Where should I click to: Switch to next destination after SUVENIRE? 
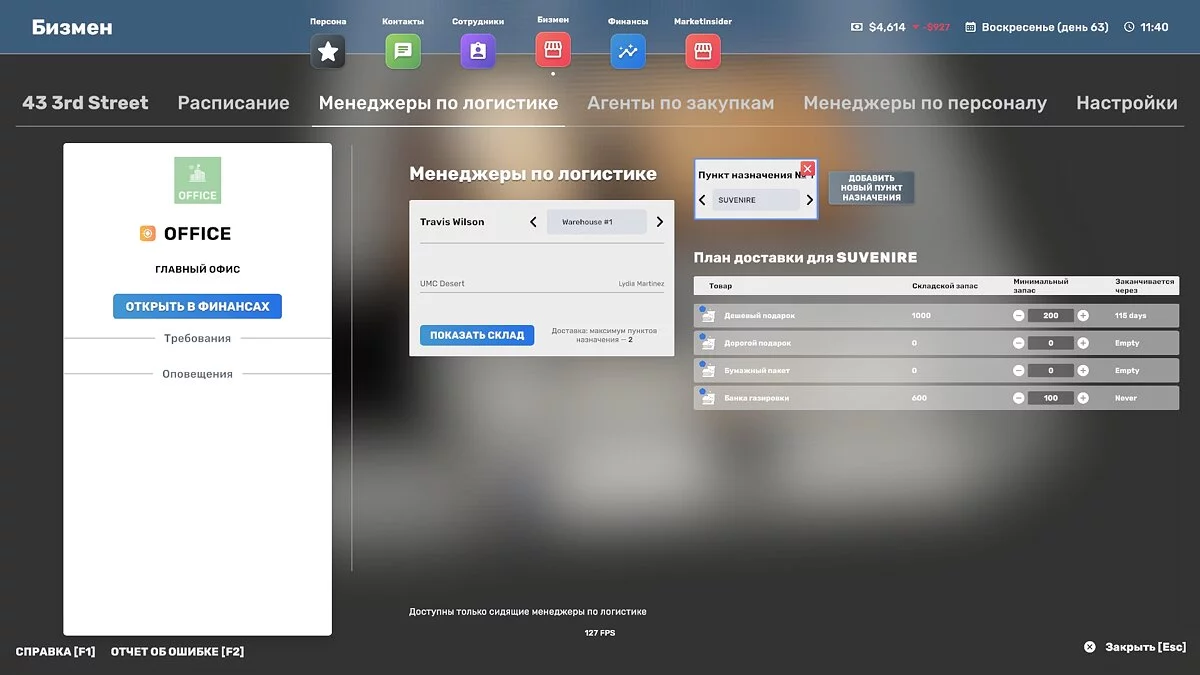point(809,200)
